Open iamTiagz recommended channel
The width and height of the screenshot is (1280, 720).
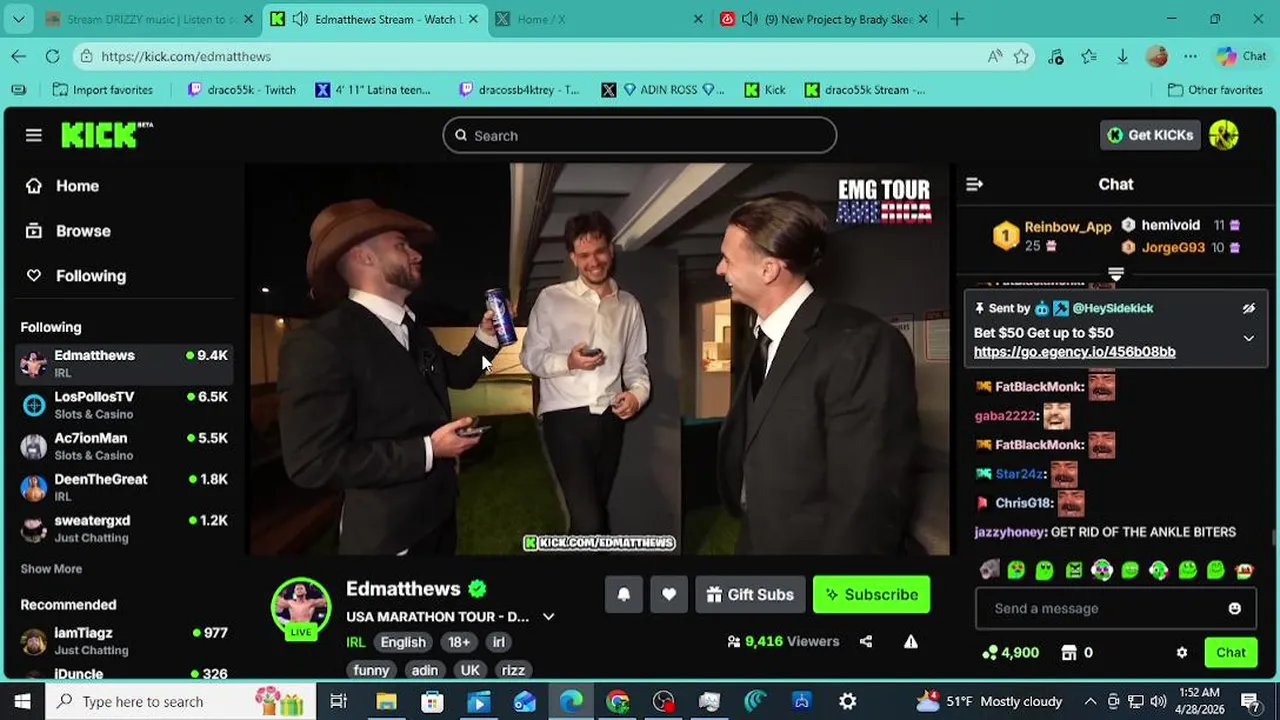click(x=125, y=641)
